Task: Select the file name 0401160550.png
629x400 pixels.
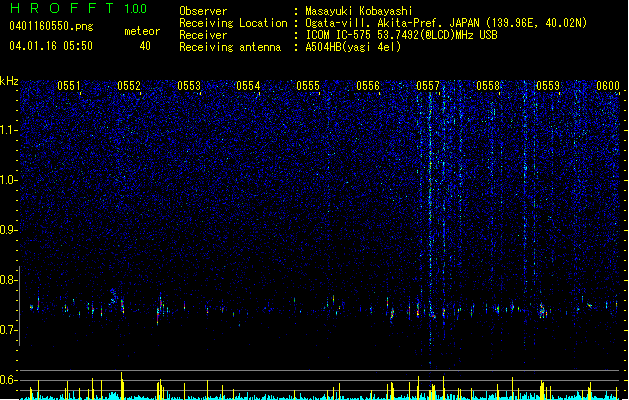Action: 51,27
